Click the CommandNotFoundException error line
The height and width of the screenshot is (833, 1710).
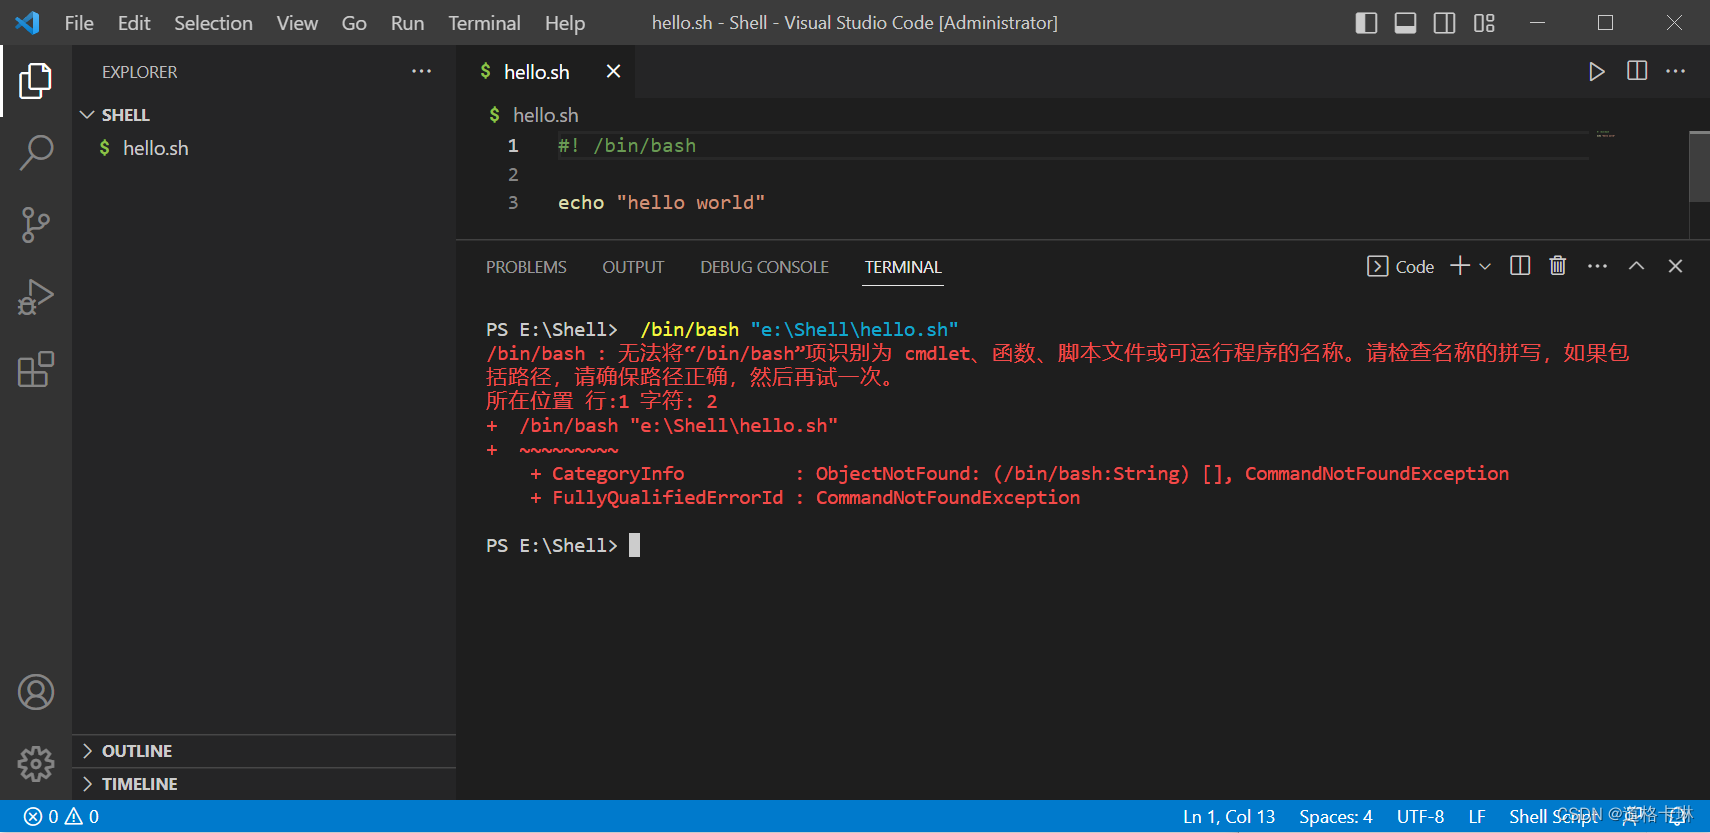(805, 498)
